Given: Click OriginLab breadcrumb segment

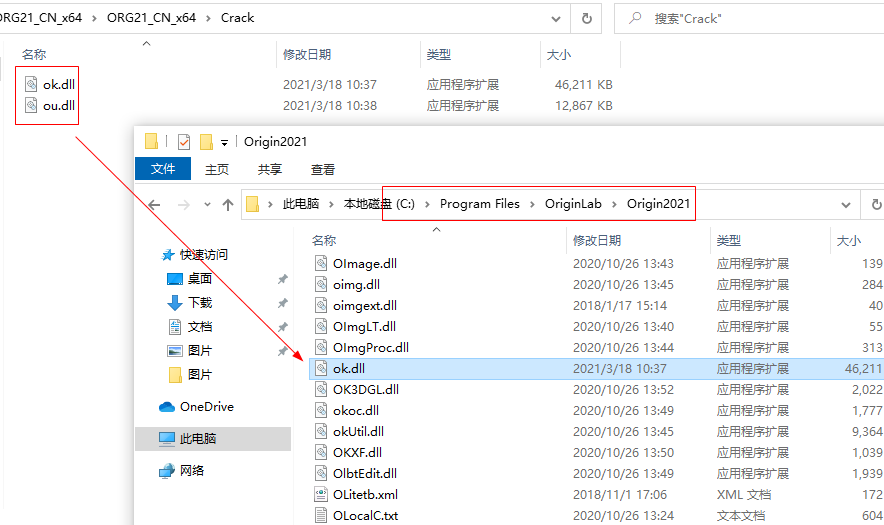Looking at the screenshot, I should pos(573,204).
